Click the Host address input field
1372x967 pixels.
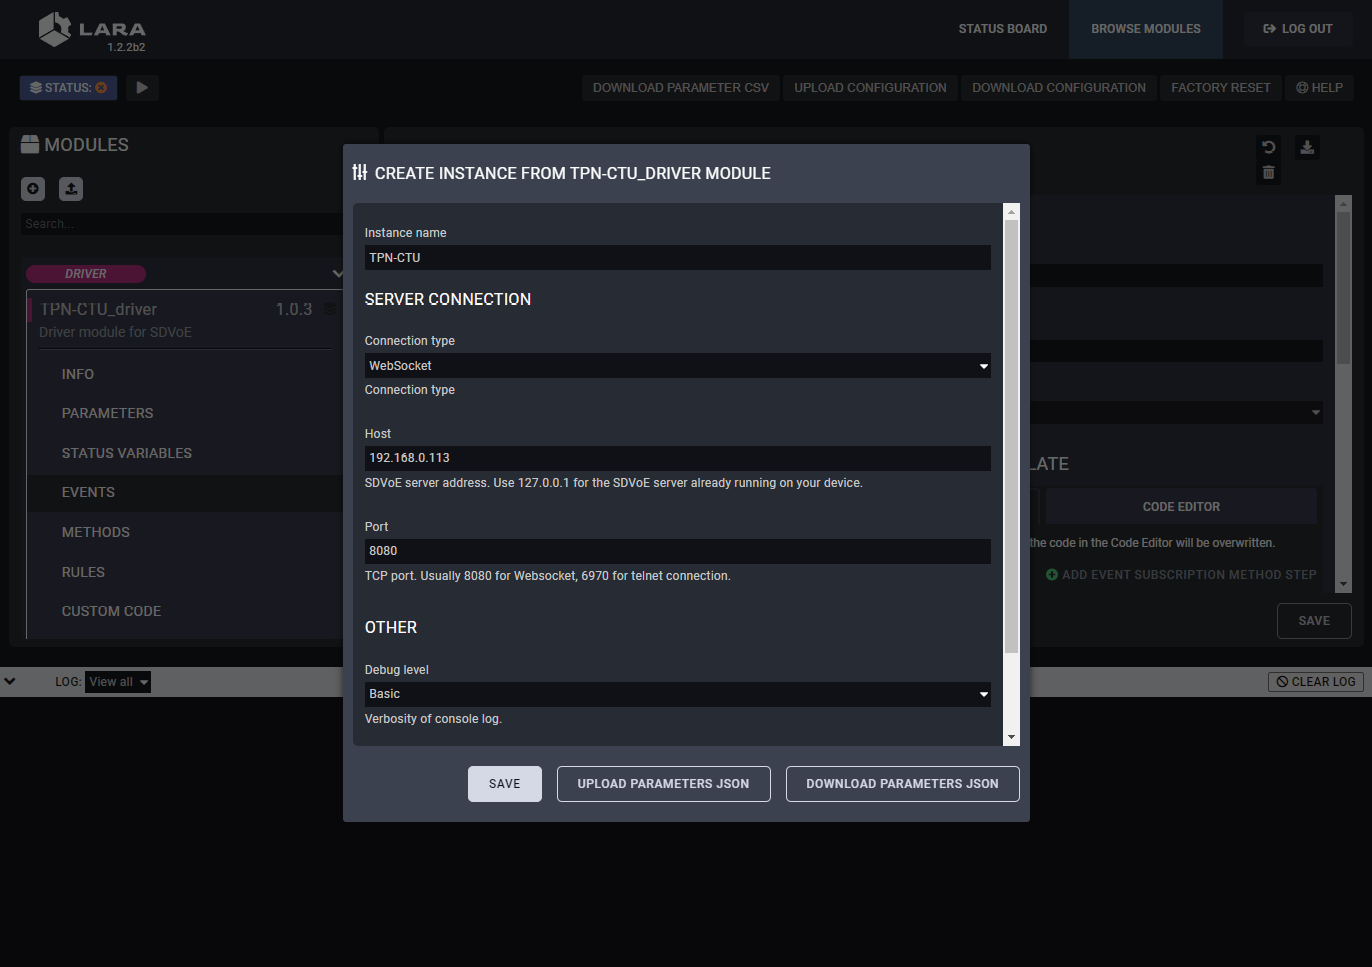click(x=677, y=458)
